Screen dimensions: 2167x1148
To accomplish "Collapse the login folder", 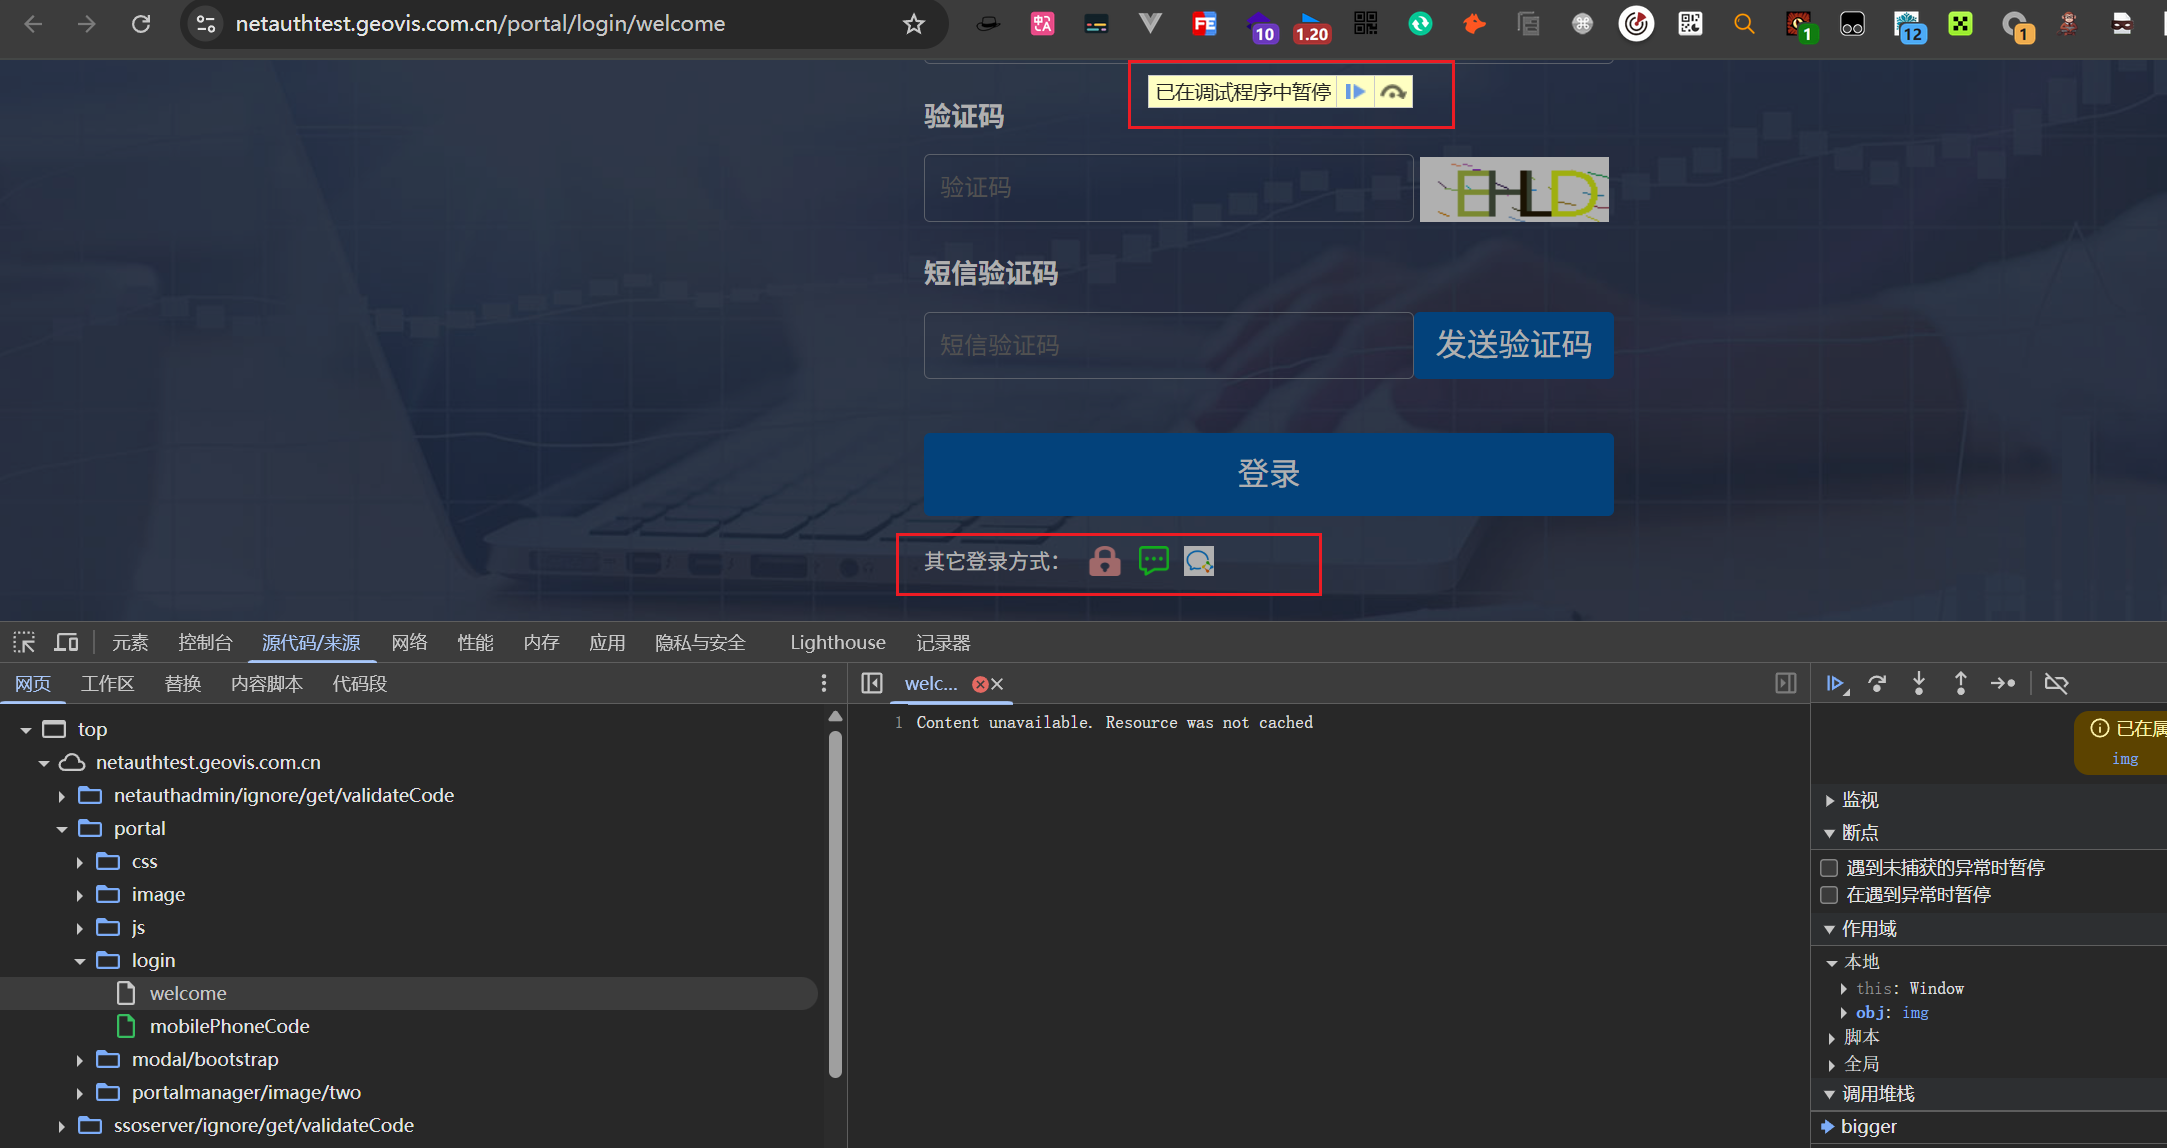I will point(80,961).
